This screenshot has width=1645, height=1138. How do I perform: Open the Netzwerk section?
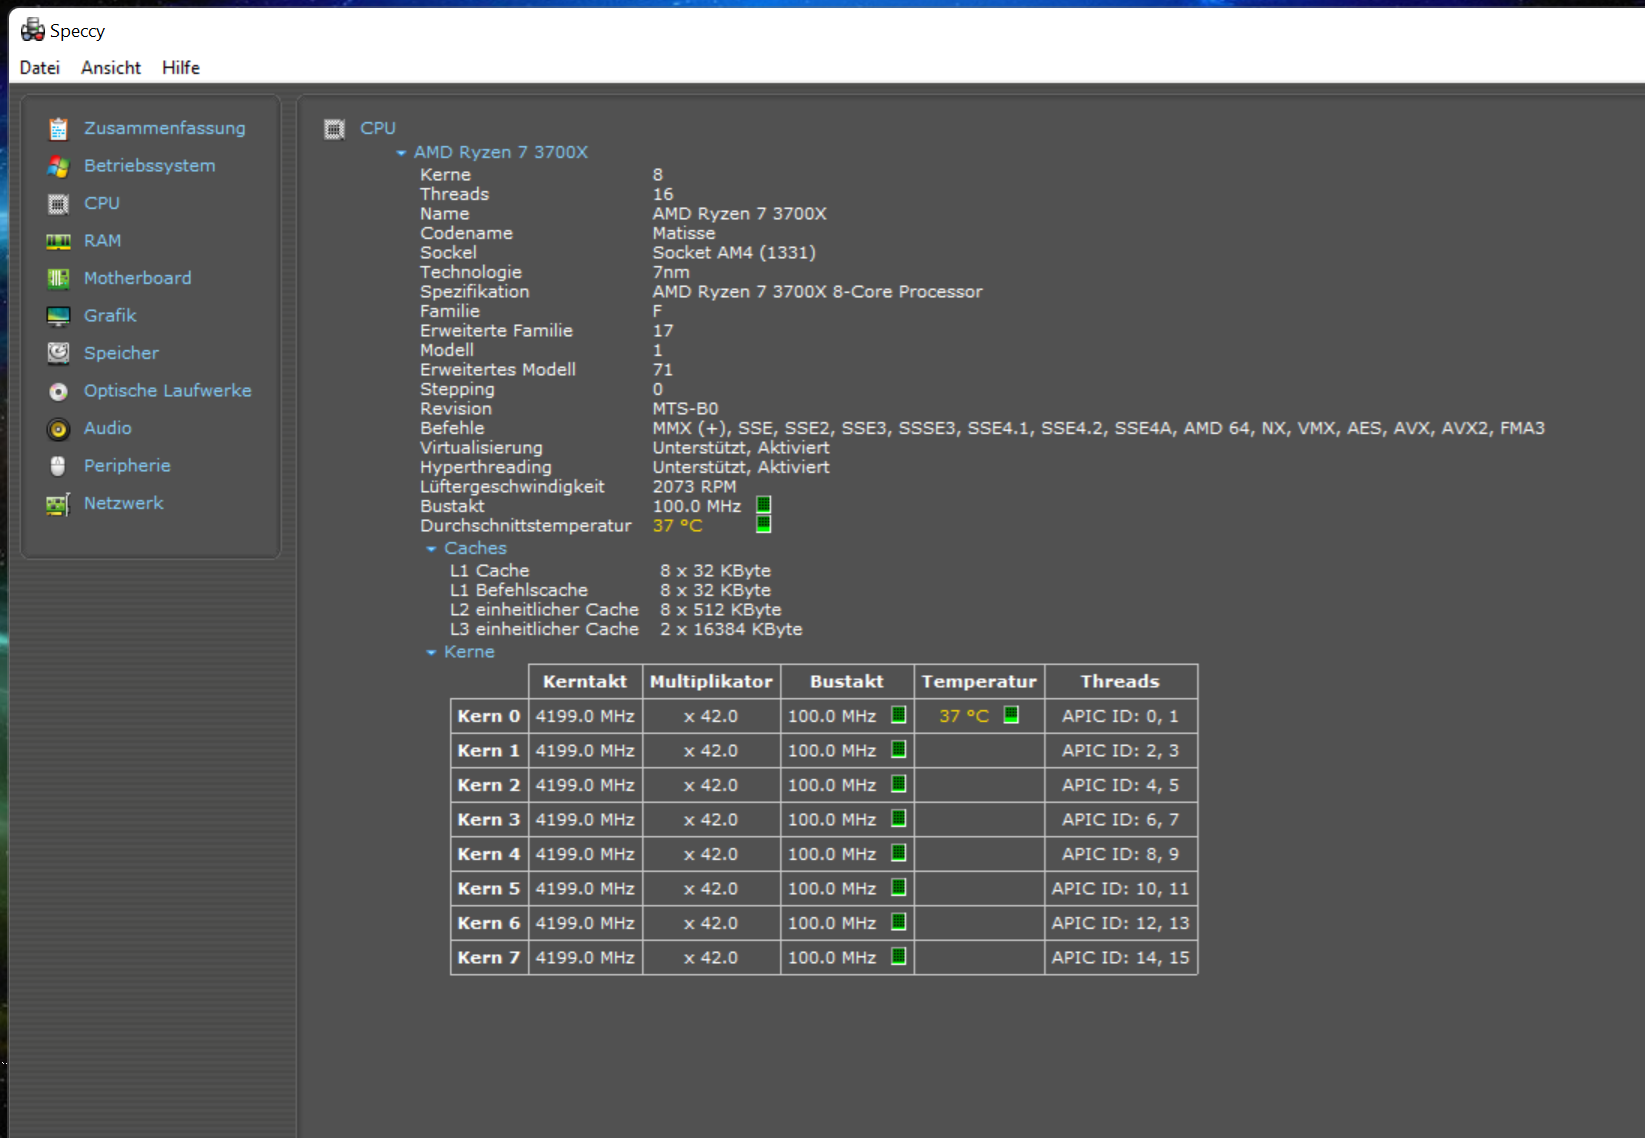(x=123, y=503)
